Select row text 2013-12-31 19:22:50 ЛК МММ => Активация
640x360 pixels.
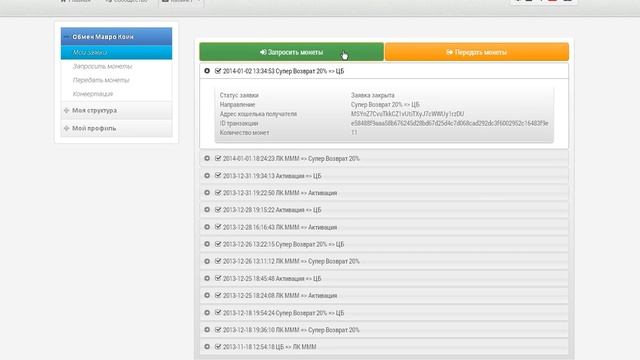[280, 193]
